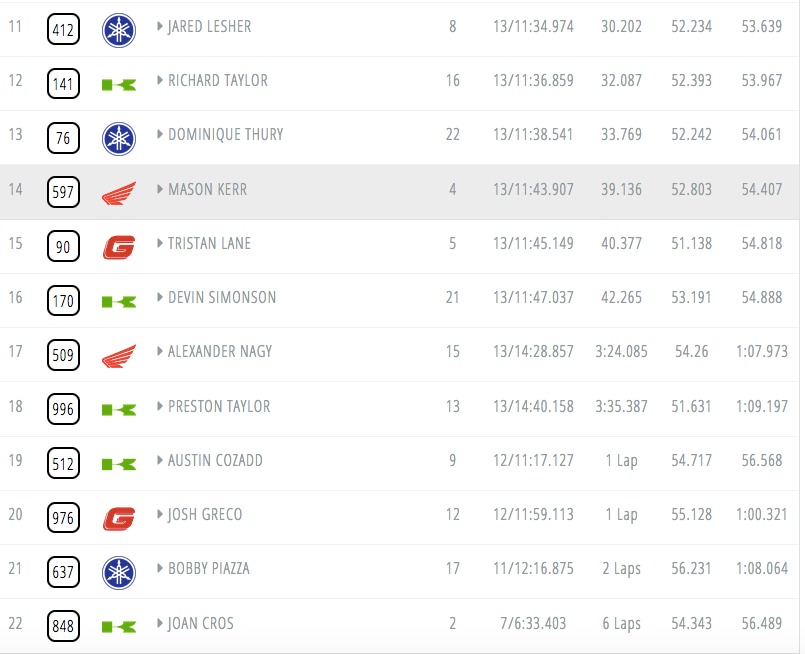805x654 pixels.
Task: Click Yamaha logo beside Jared Lesher
Action: [119, 30]
